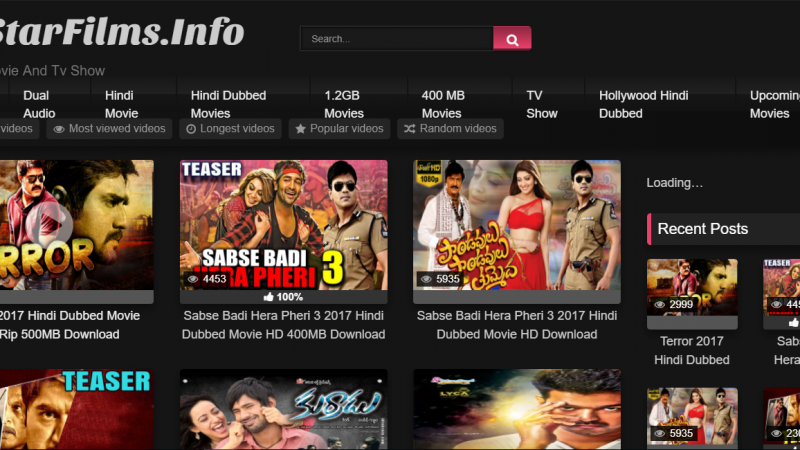Open the TEASER thumbnail in Recent Posts

(x=782, y=287)
